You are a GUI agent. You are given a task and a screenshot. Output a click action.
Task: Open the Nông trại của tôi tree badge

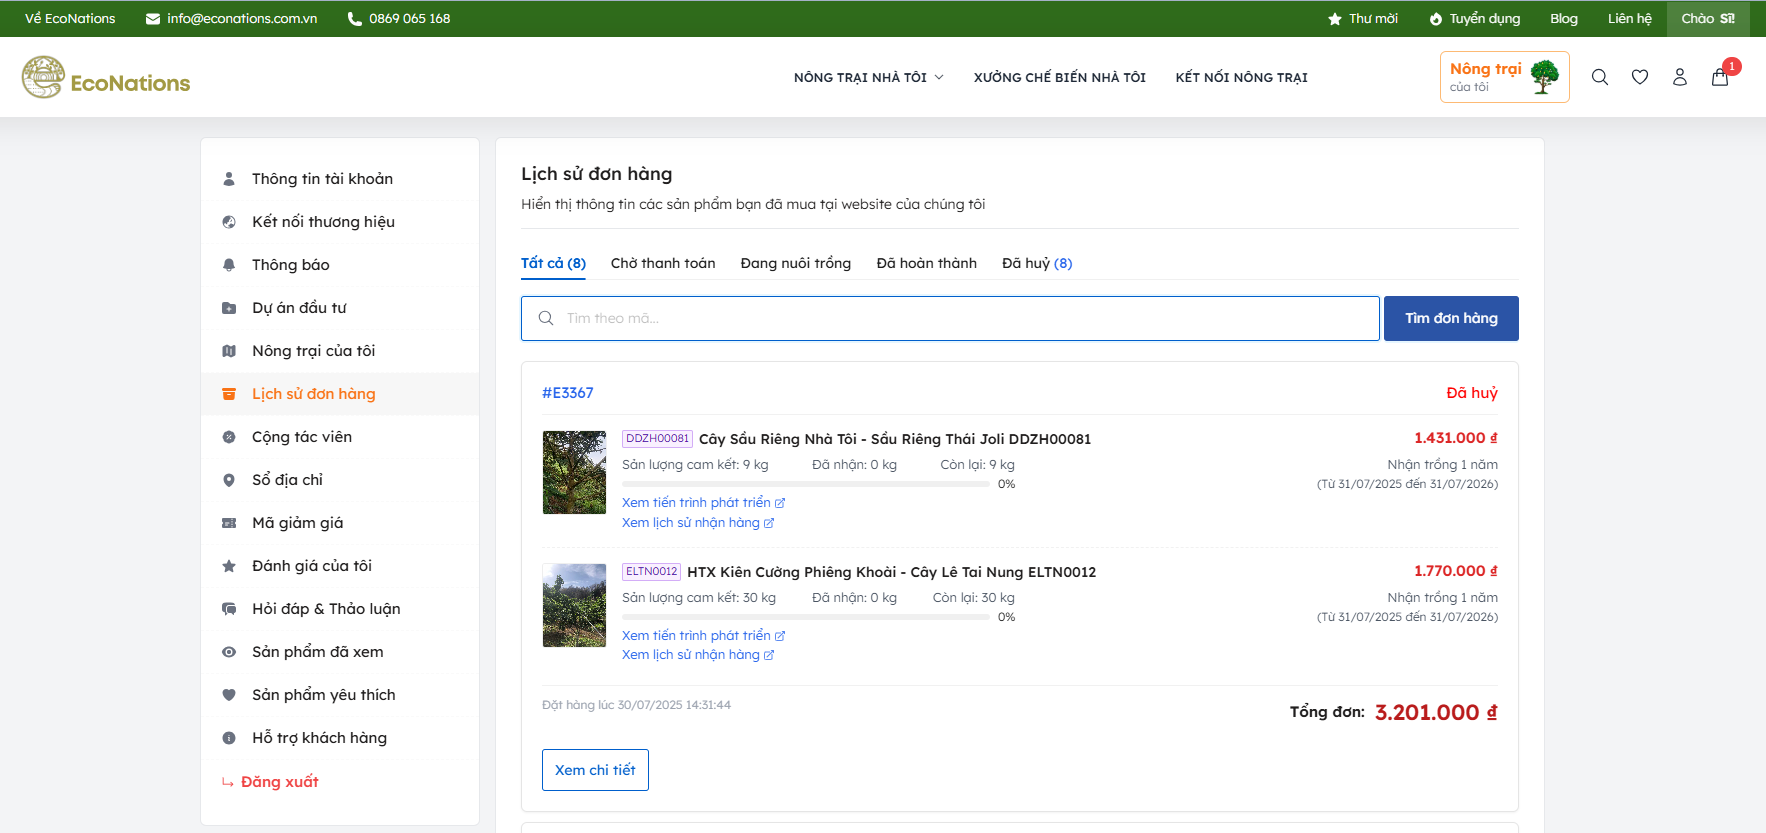[1504, 77]
